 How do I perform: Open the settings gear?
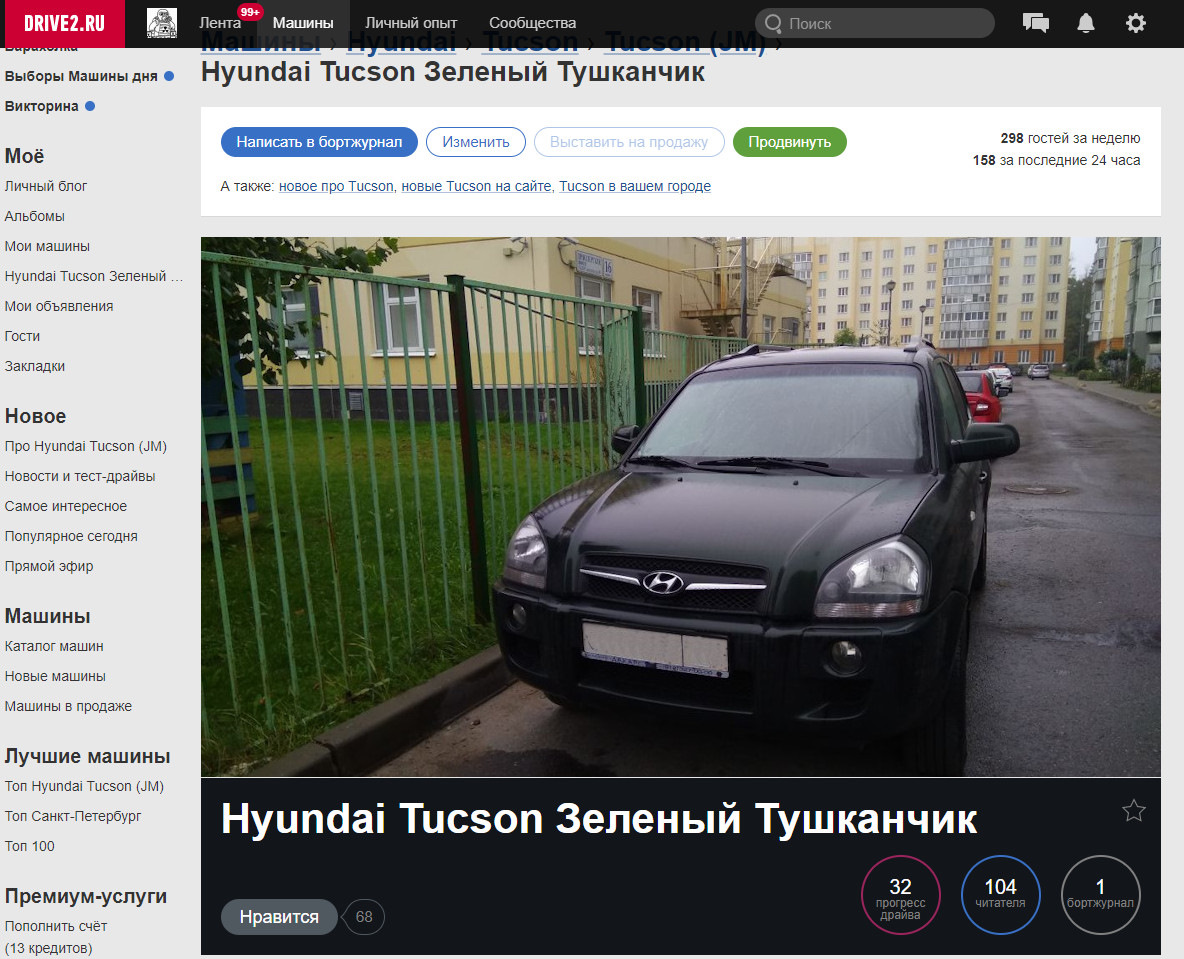(1136, 23)
